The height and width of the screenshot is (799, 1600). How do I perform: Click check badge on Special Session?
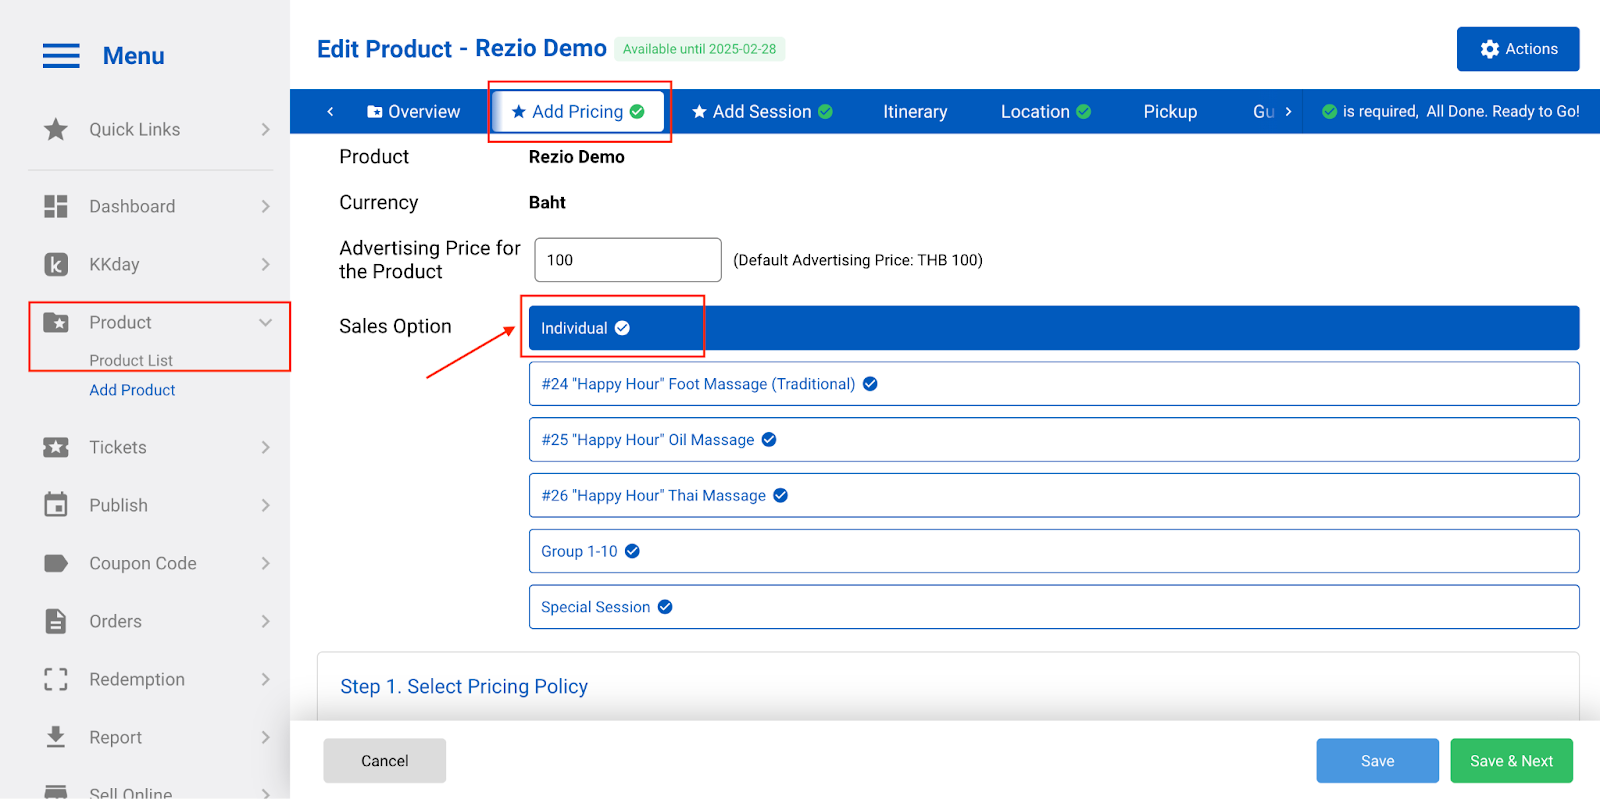point(665,607)
